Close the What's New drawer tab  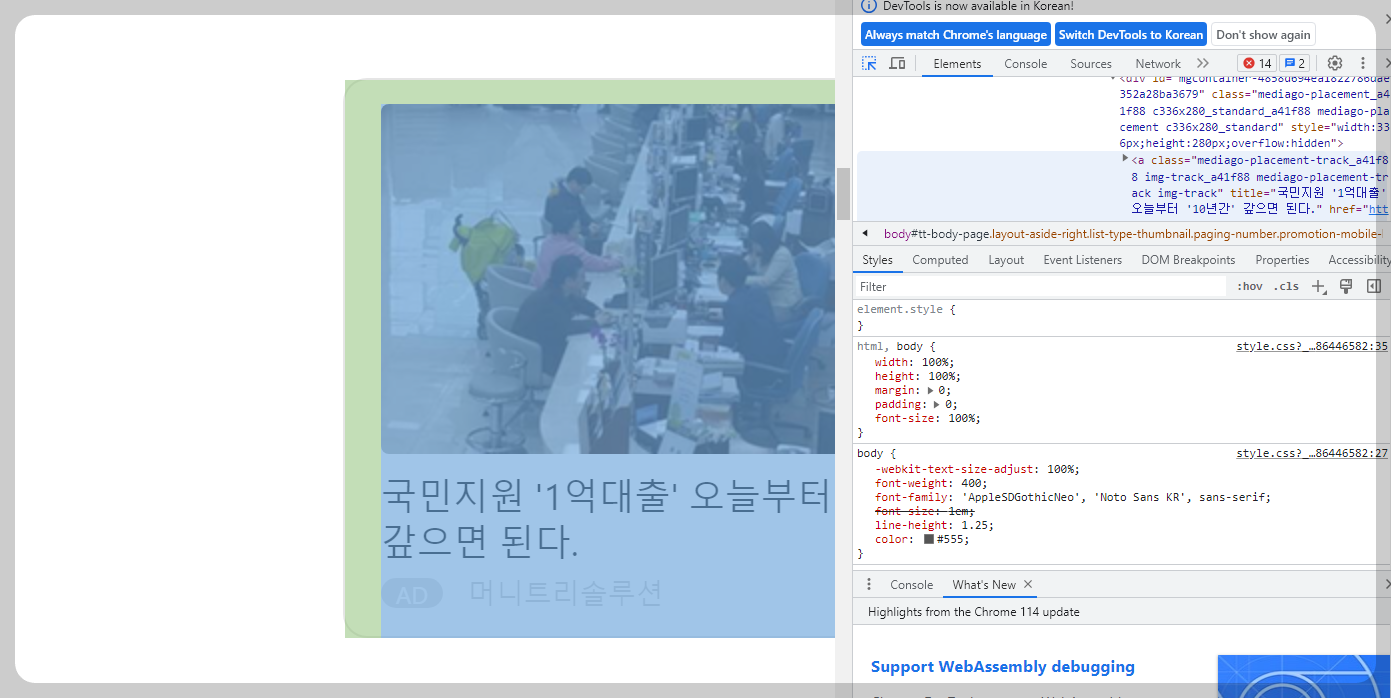coord(1028,584)
